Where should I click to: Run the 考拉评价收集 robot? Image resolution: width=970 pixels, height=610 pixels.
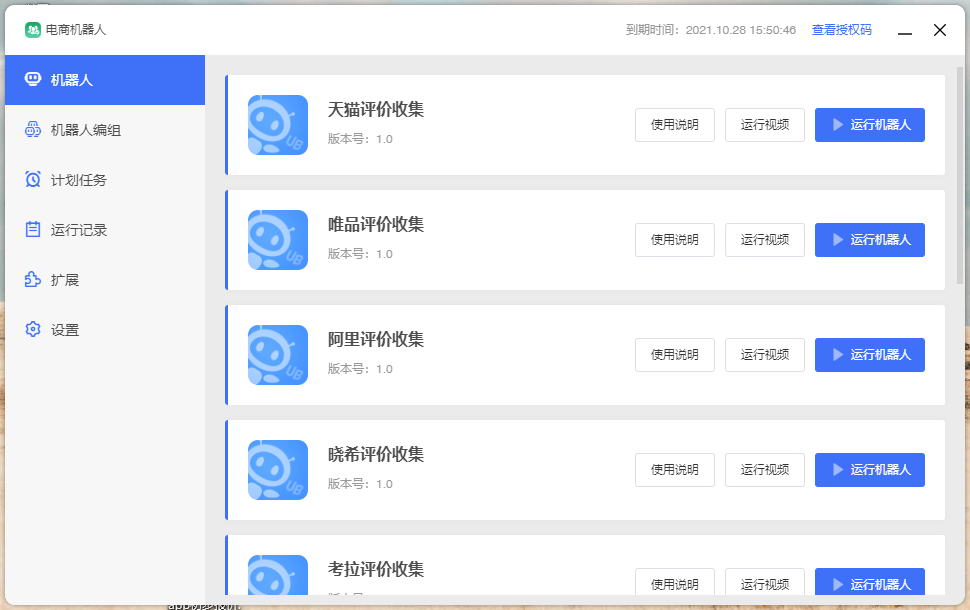870,582
